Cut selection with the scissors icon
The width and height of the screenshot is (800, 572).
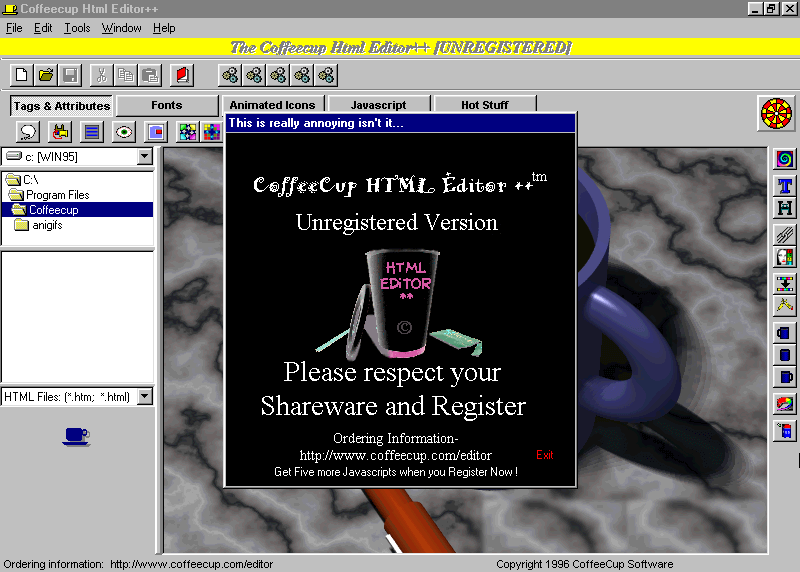coord(102,76)
